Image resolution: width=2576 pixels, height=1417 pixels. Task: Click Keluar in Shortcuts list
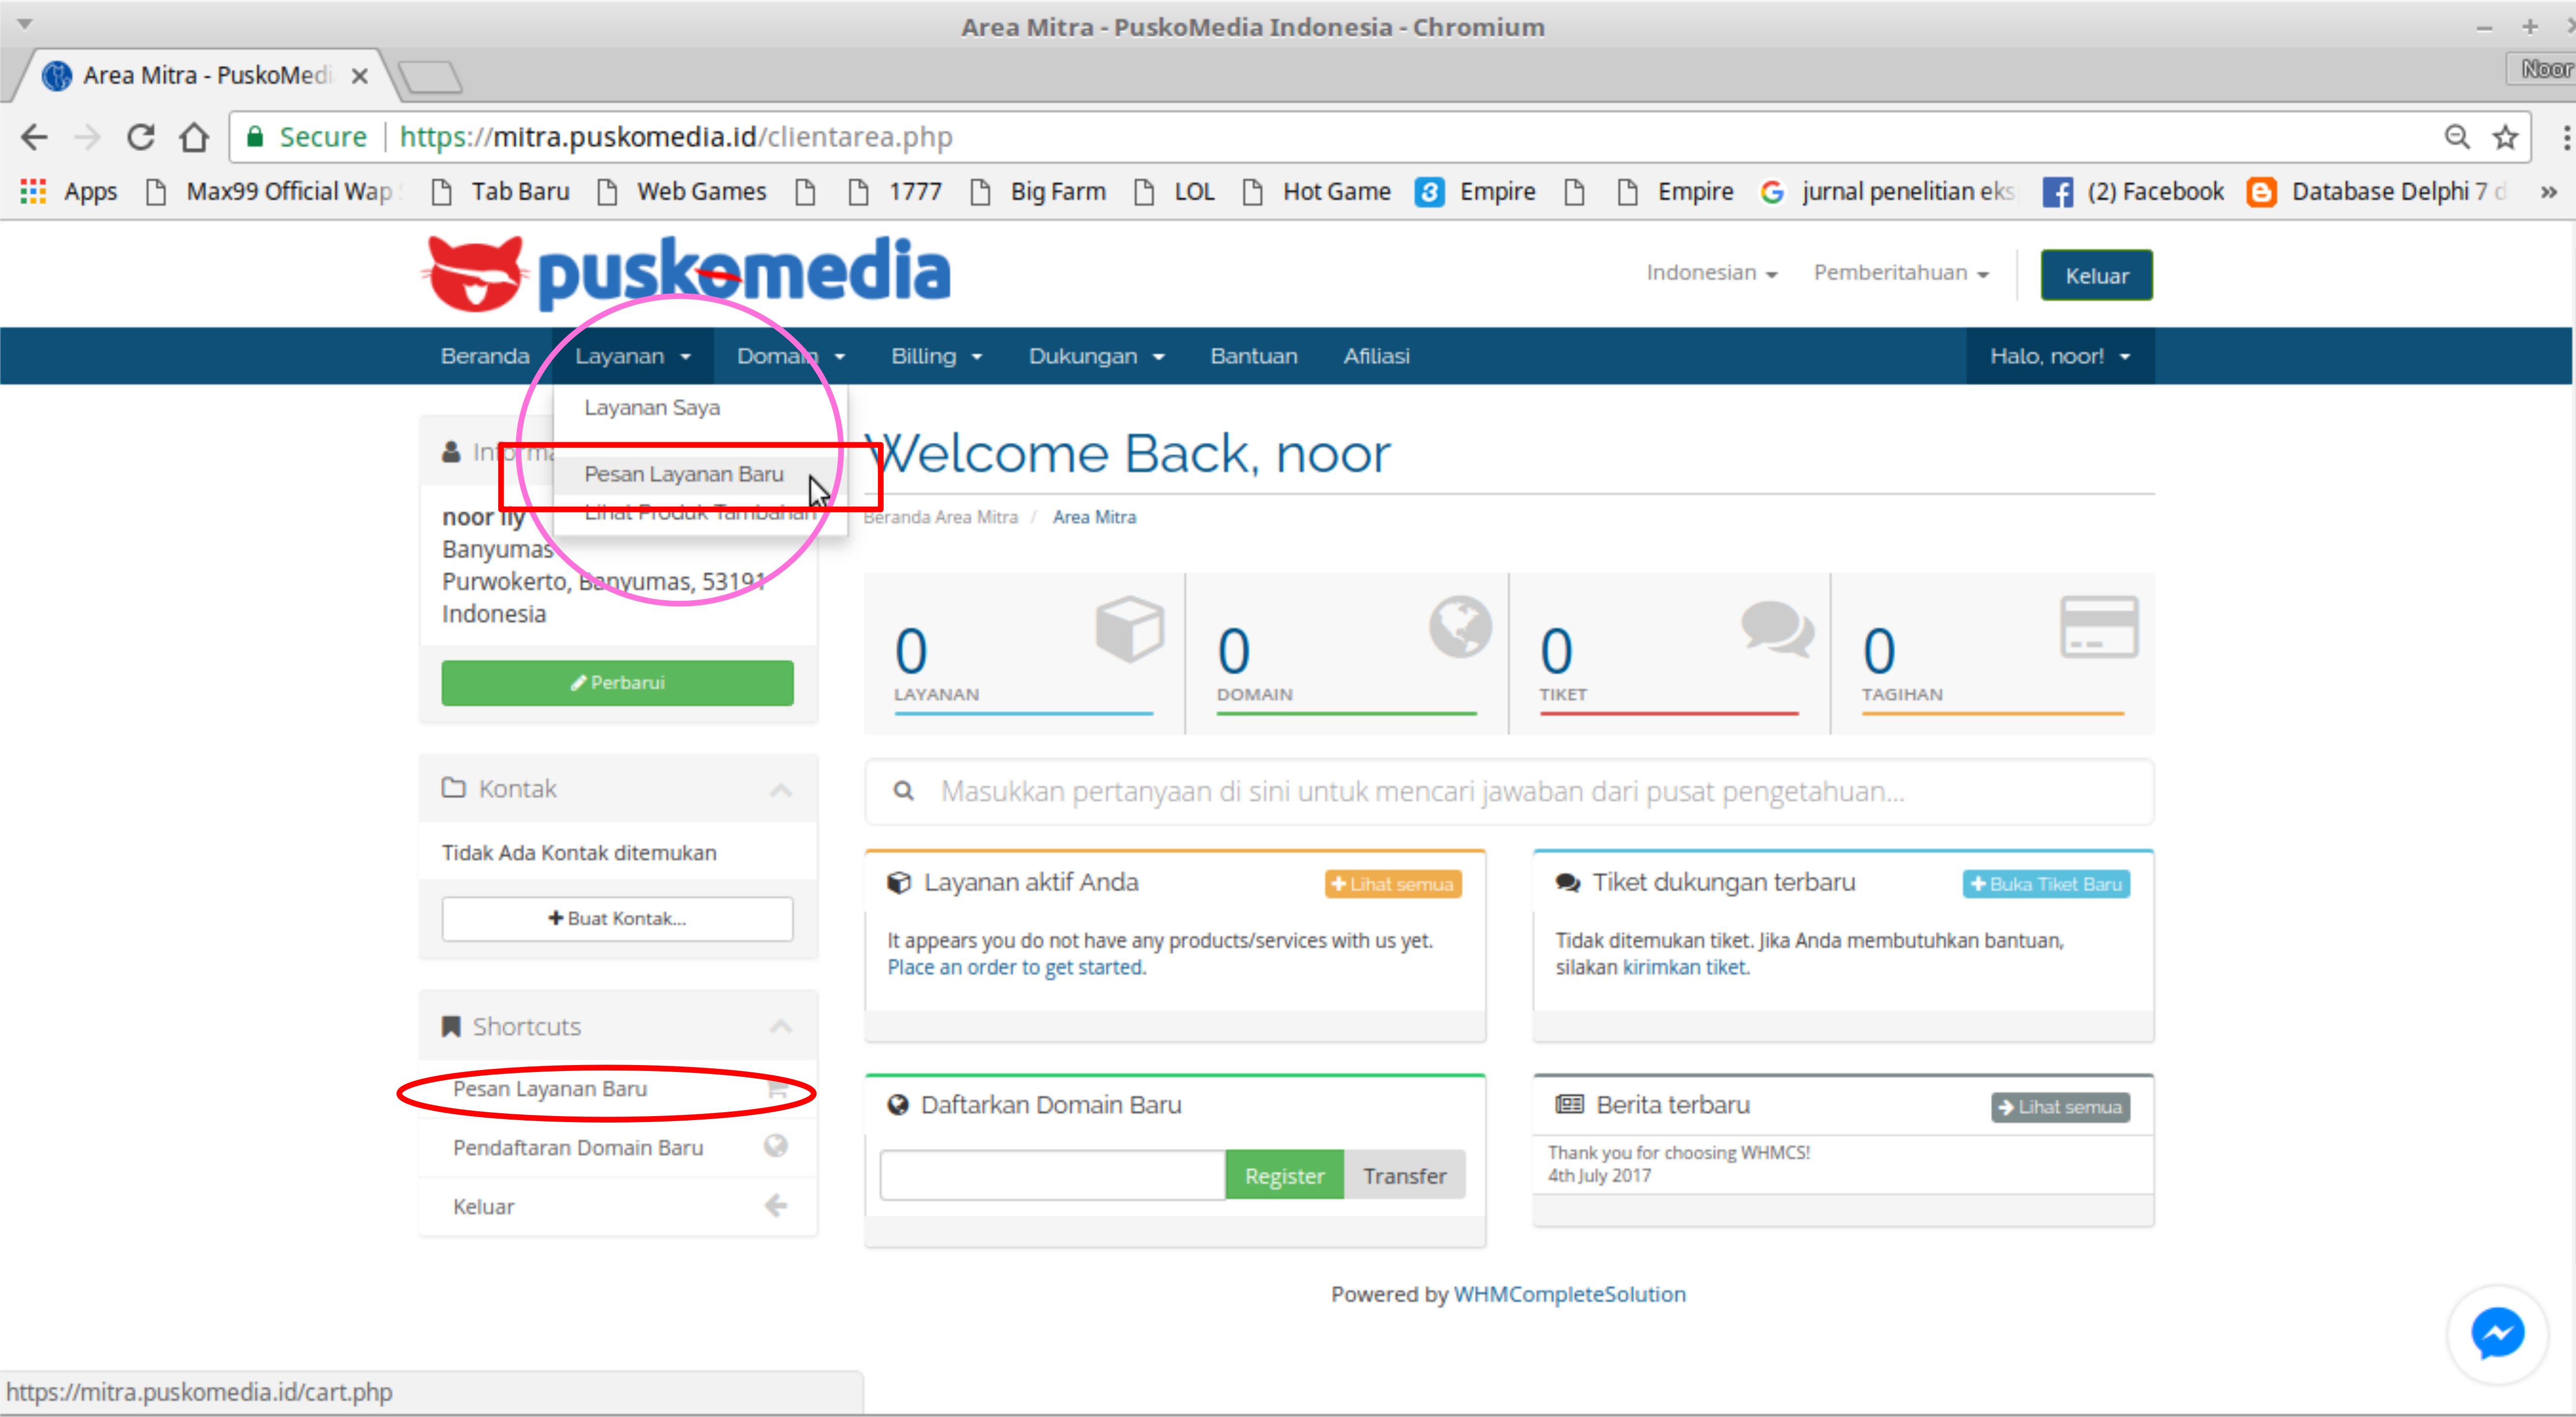click(617, 1207)
